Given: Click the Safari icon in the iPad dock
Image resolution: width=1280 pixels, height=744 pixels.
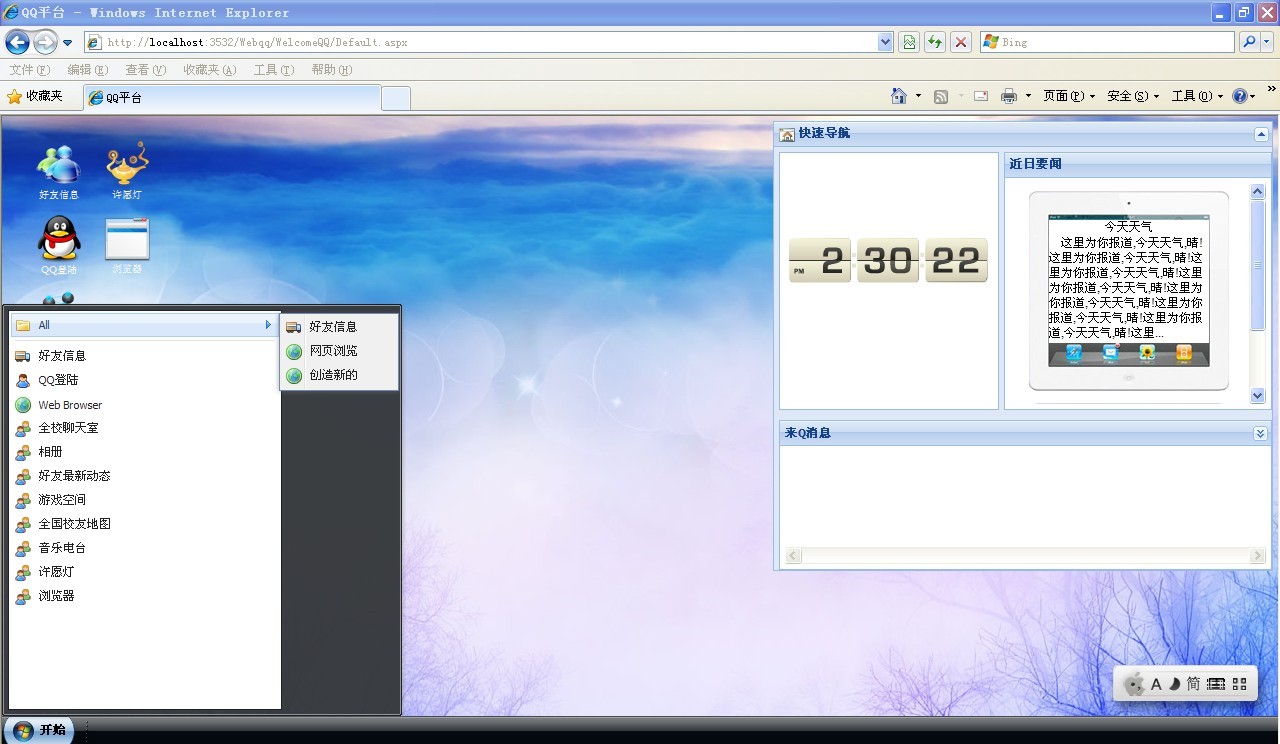Looking at the screenshot, I should coord(1074,354).
